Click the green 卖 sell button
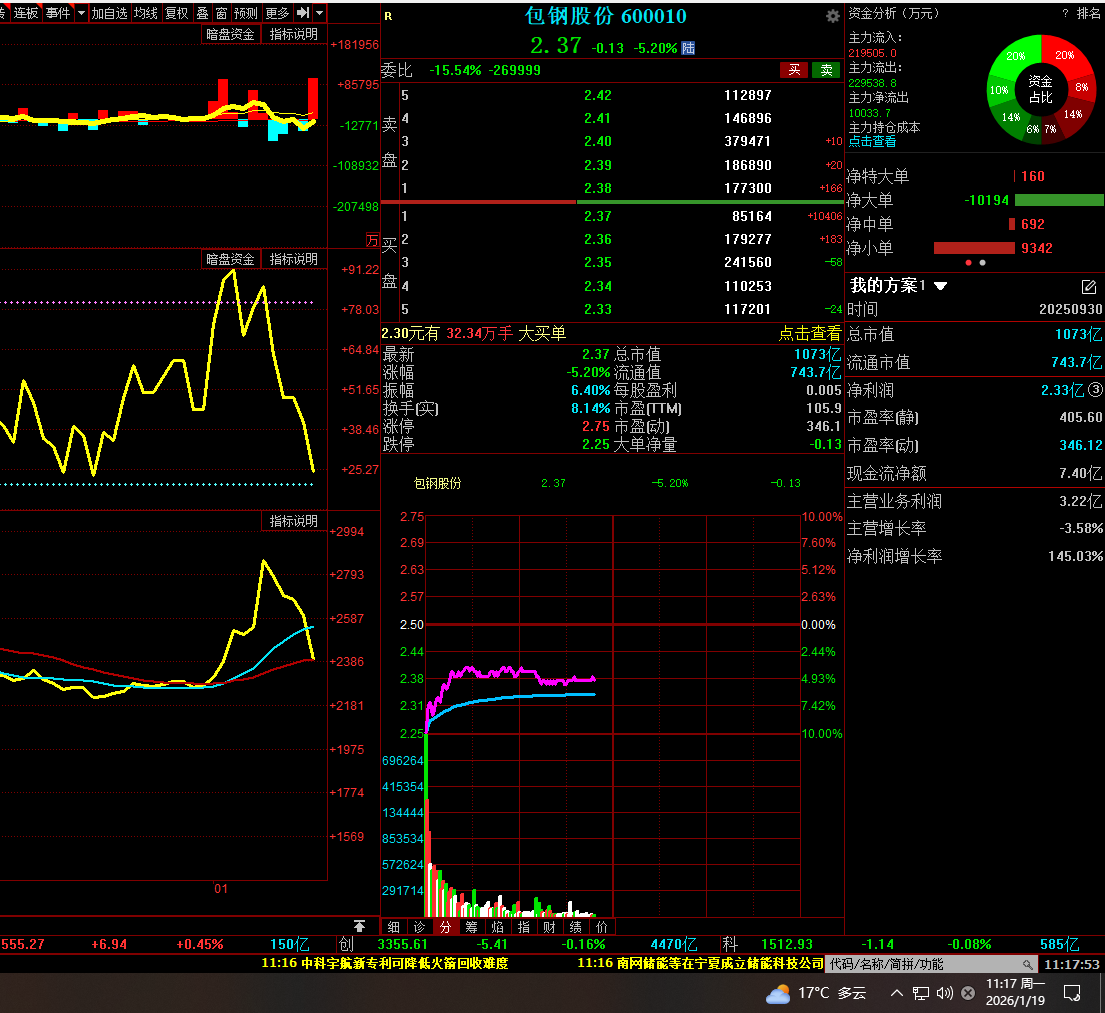 pos(827,70)
